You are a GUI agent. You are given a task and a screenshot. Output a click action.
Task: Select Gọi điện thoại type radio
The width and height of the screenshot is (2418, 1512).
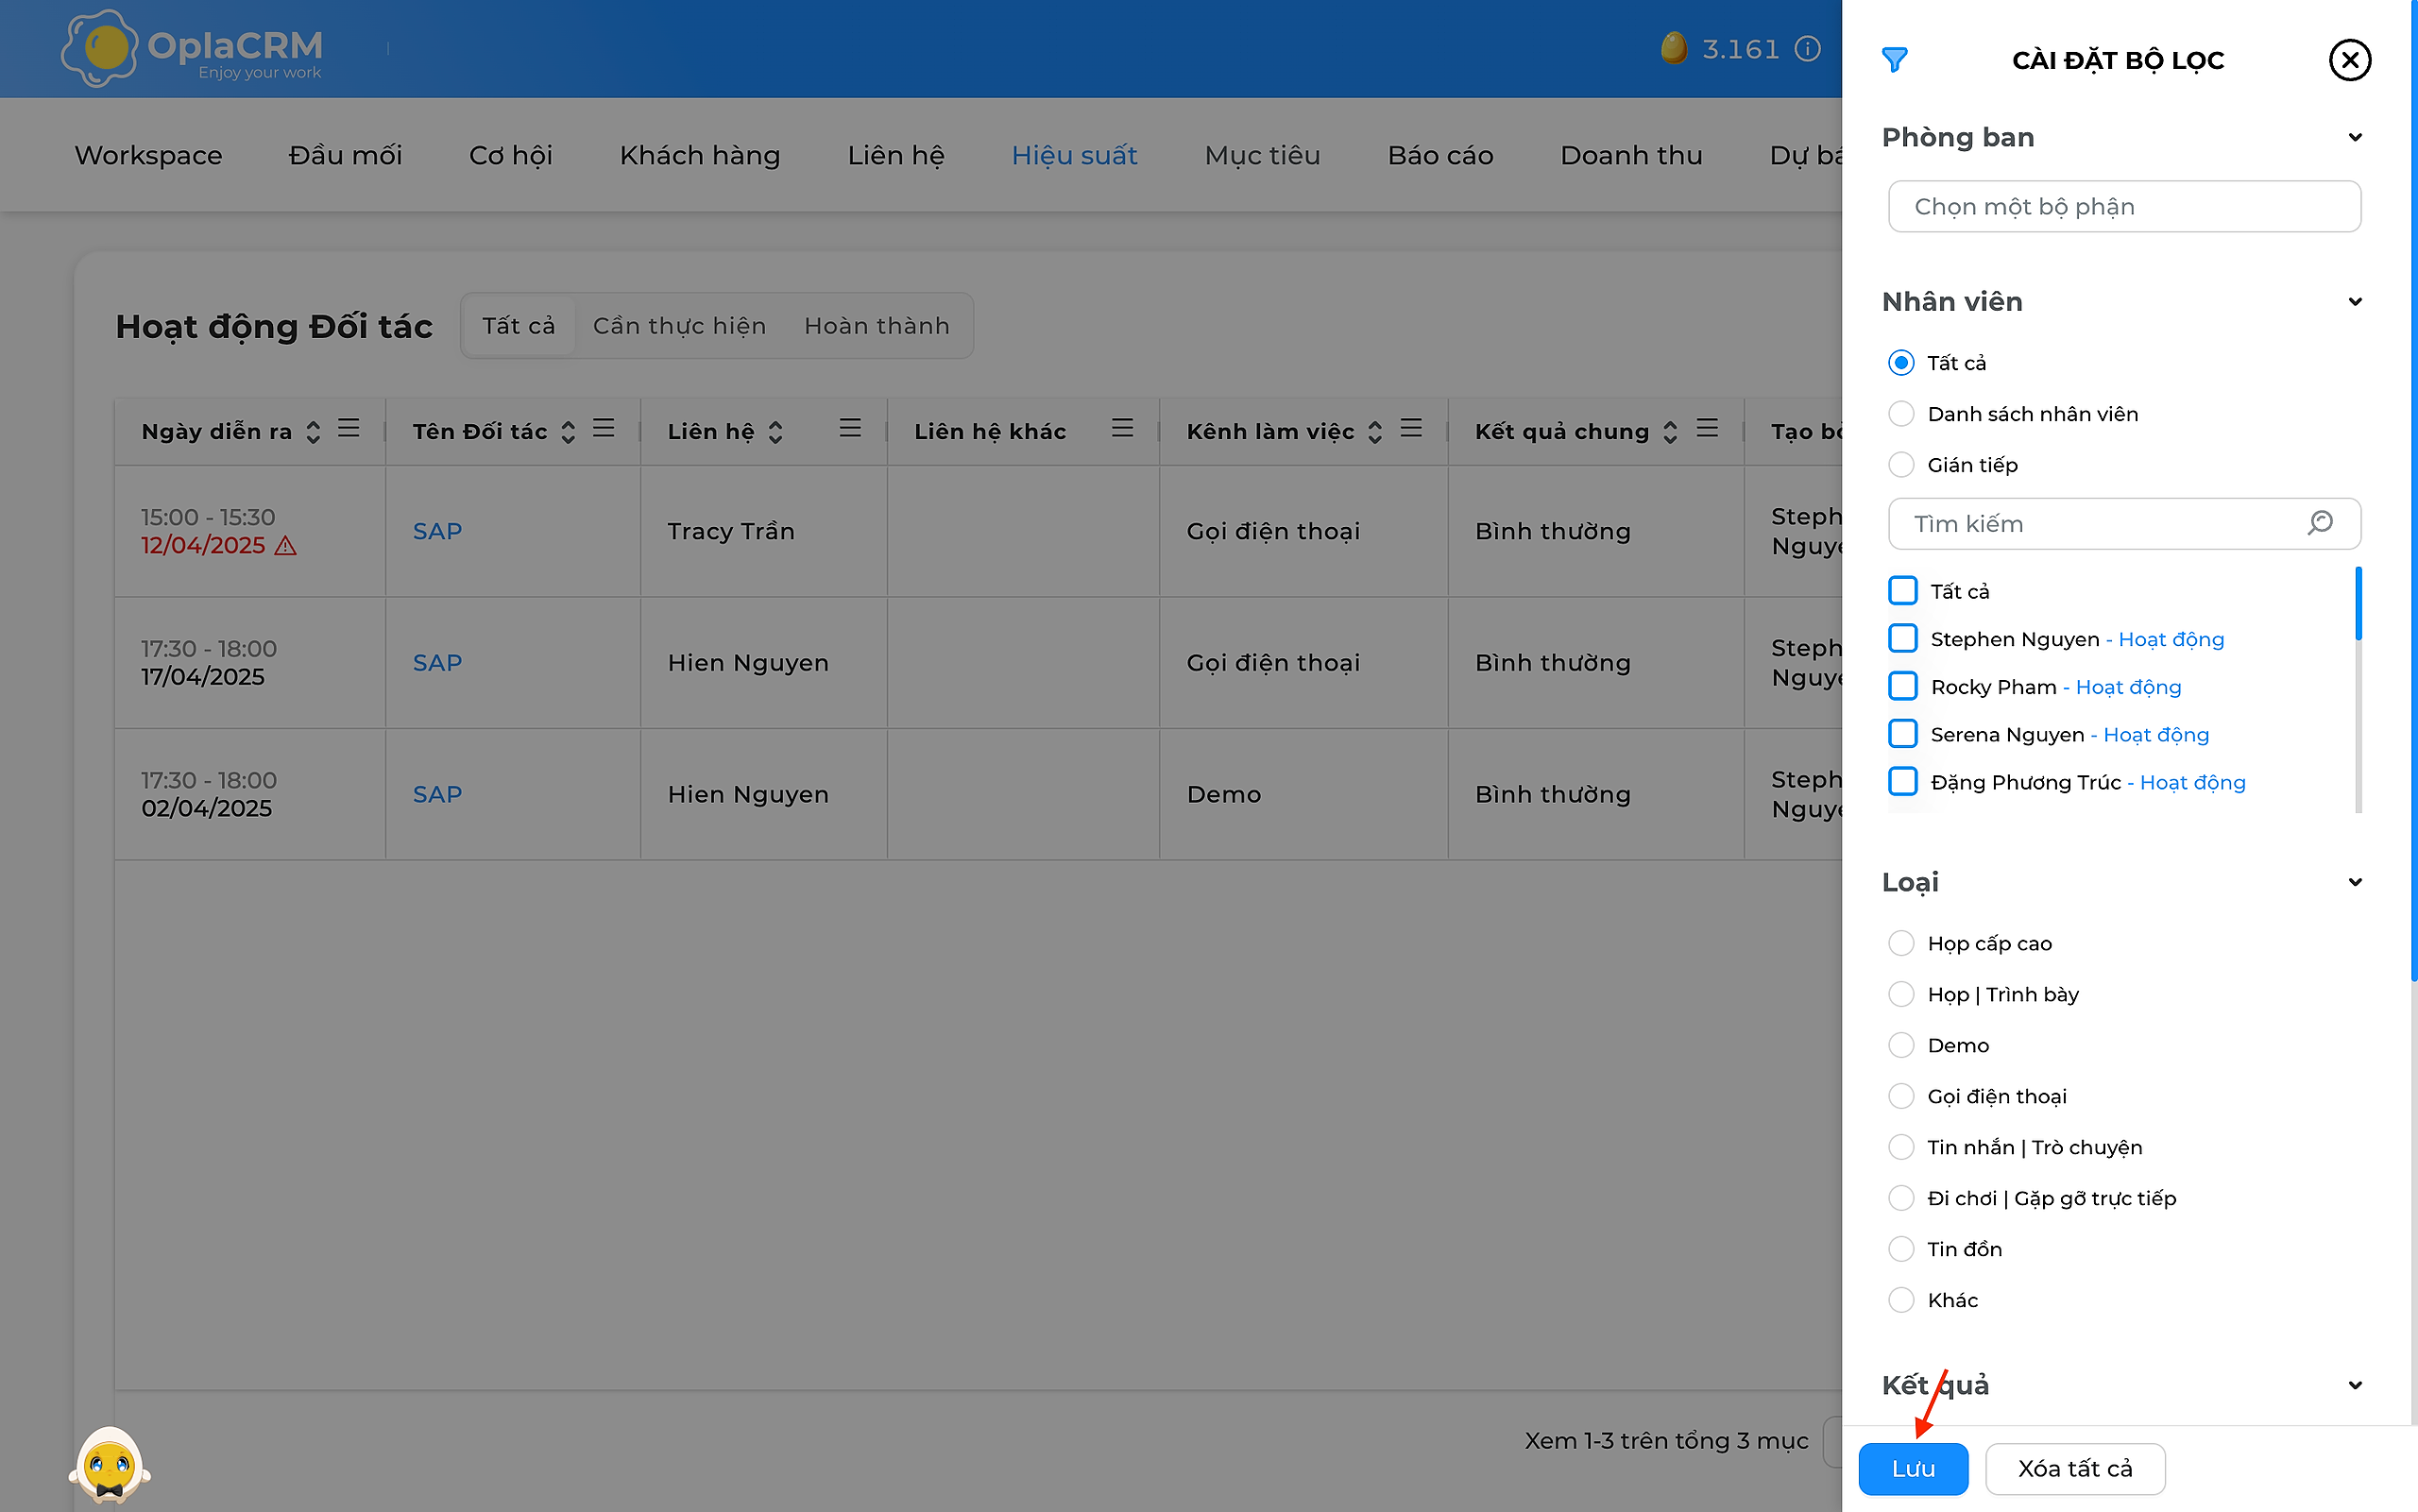coord(1901,1096)
